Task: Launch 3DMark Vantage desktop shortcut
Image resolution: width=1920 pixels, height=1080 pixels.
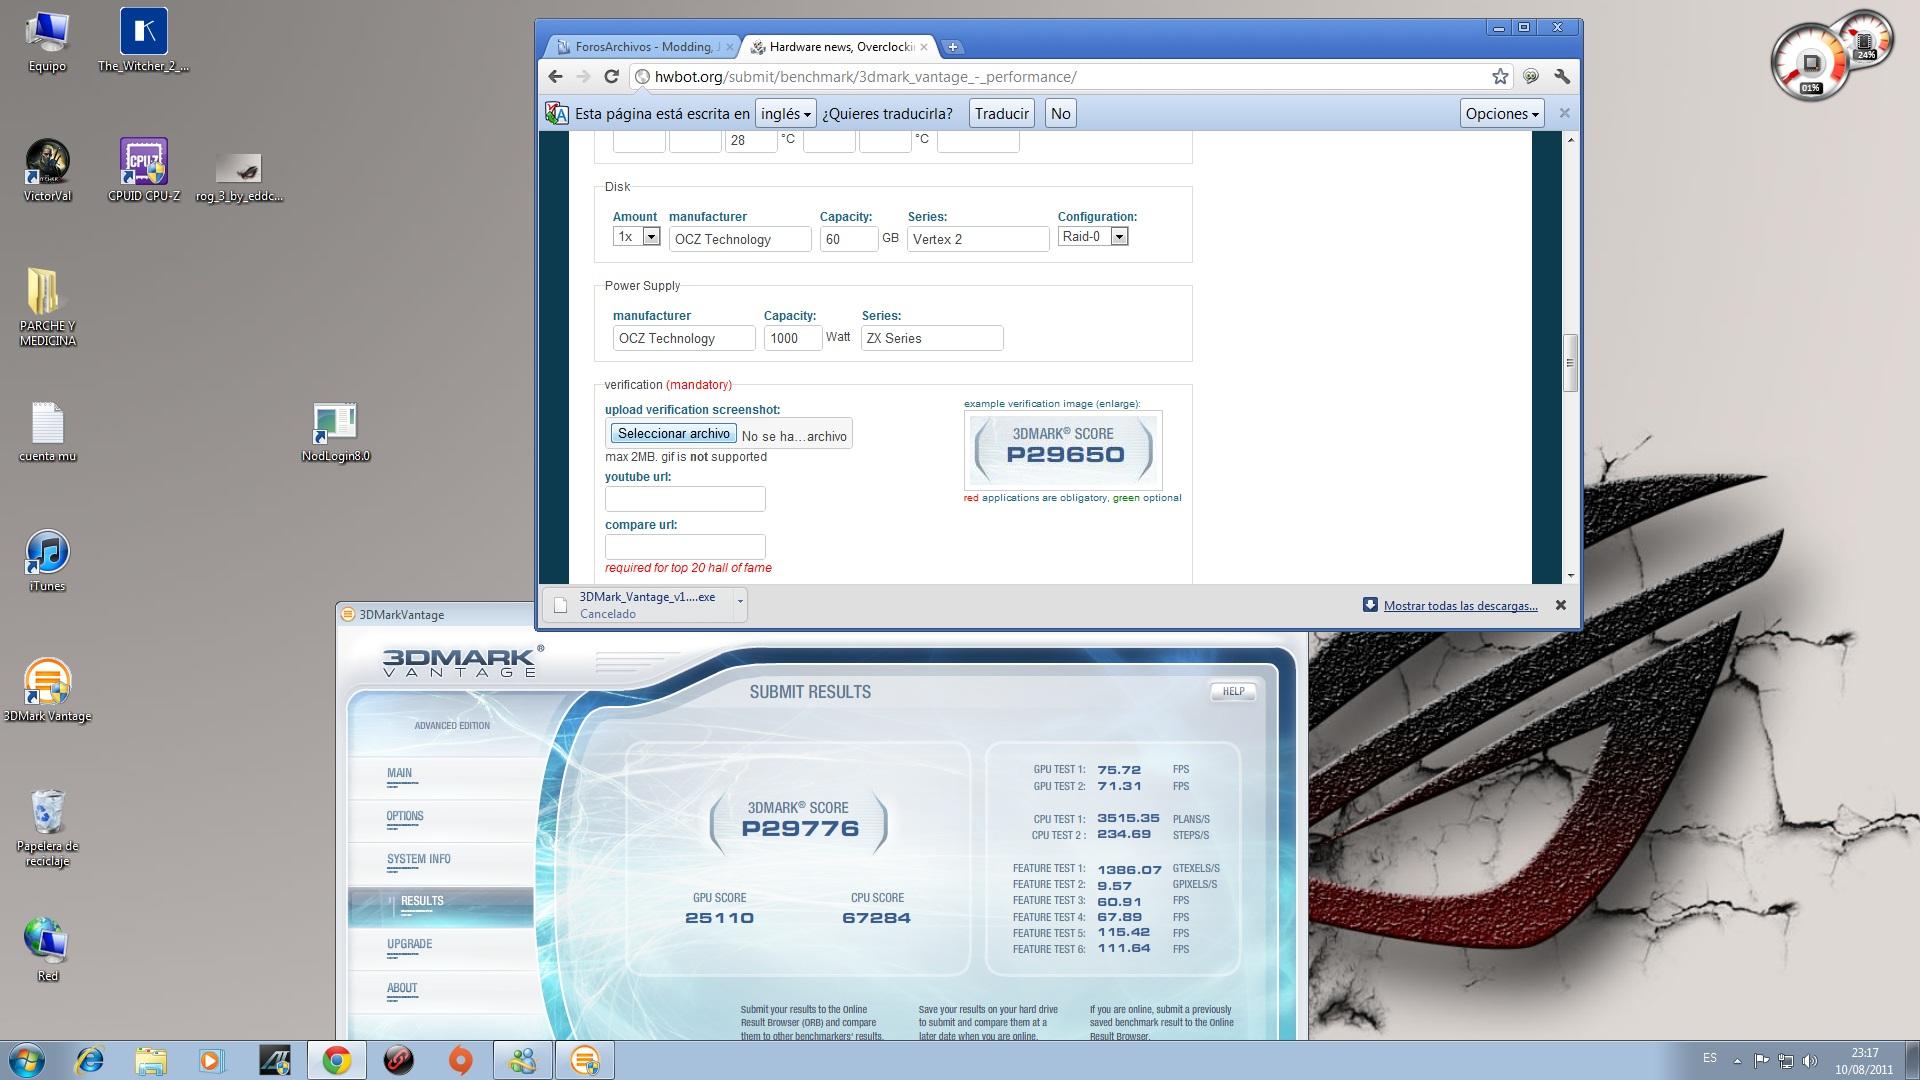Action: tap(47, 690)
